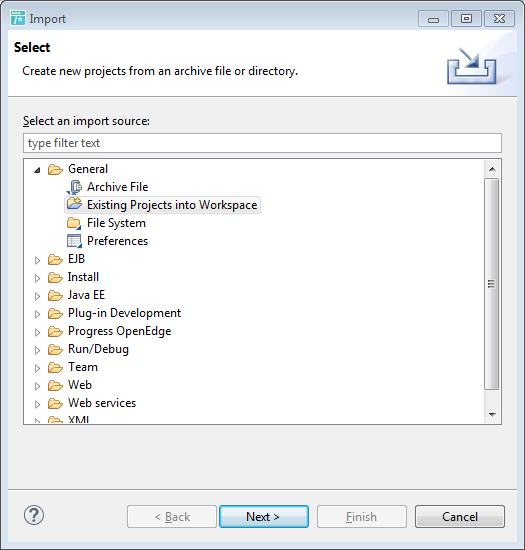Click the Existing Projects into Workspace icon
The height and width of the screenshot is (550, 525).
tap(74, 204)
